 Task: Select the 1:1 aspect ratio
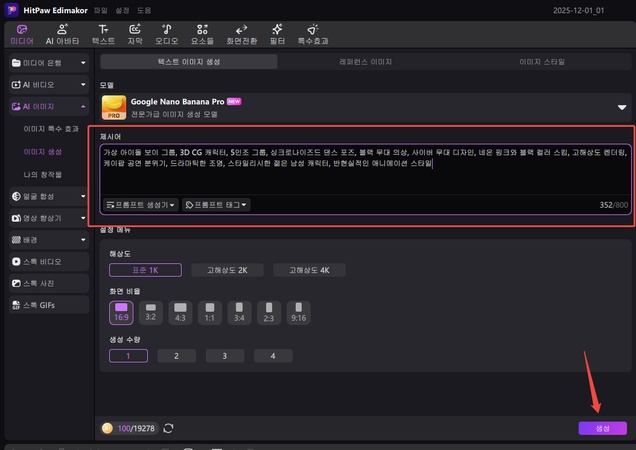[210, 312]
